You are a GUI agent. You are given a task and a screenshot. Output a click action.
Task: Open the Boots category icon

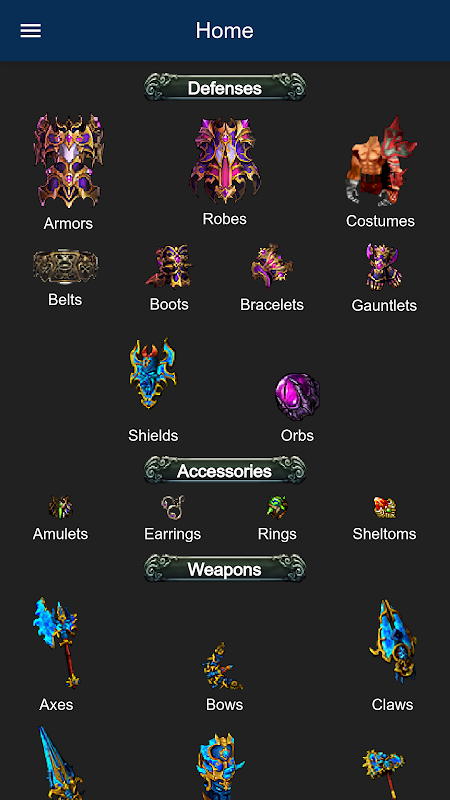[169, 266]
